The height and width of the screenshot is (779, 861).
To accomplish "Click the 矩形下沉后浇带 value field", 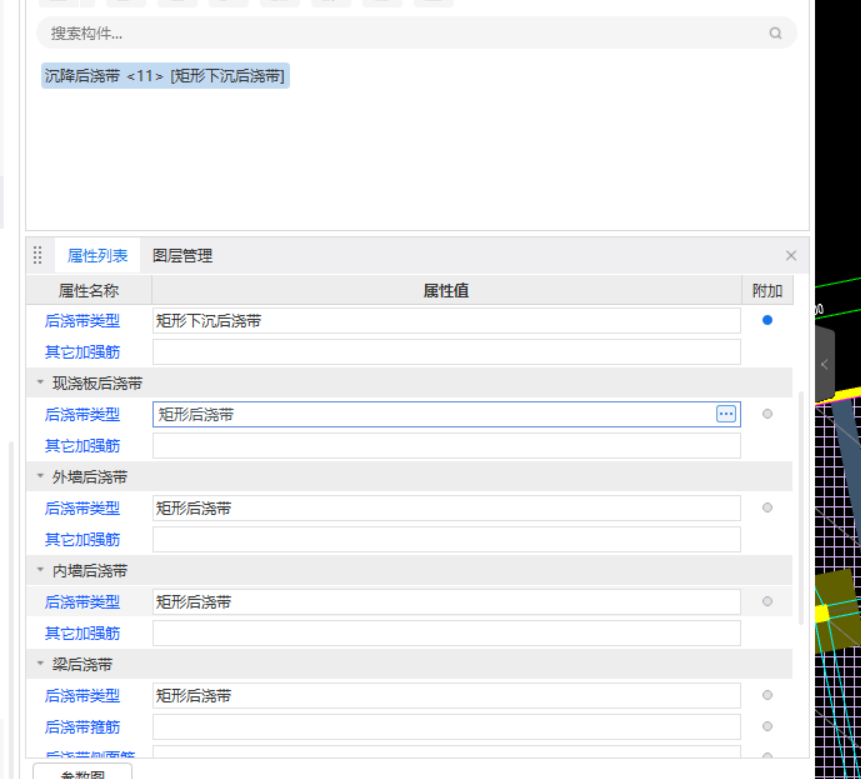I will click(x=446, y=321).
